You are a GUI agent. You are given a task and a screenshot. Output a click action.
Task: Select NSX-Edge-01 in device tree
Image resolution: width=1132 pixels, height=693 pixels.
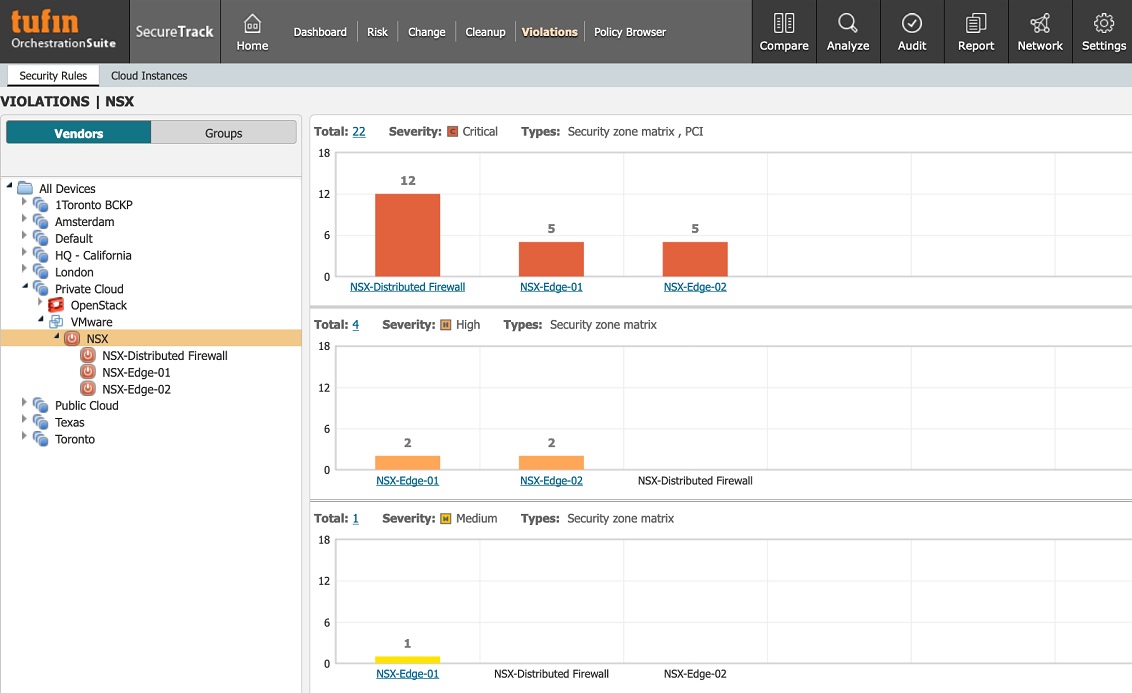coord(136,372)
